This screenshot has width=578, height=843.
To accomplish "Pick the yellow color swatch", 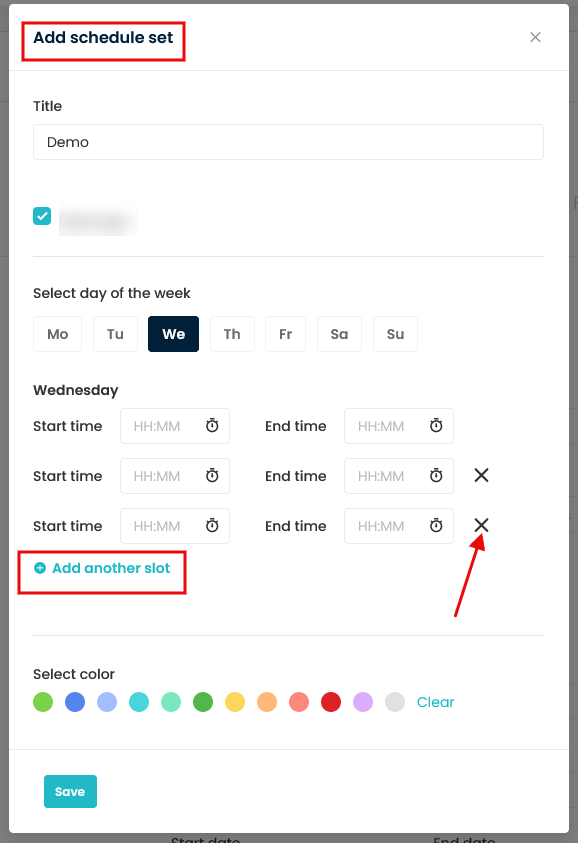I will pyautogui.click(x=235, y=702).
